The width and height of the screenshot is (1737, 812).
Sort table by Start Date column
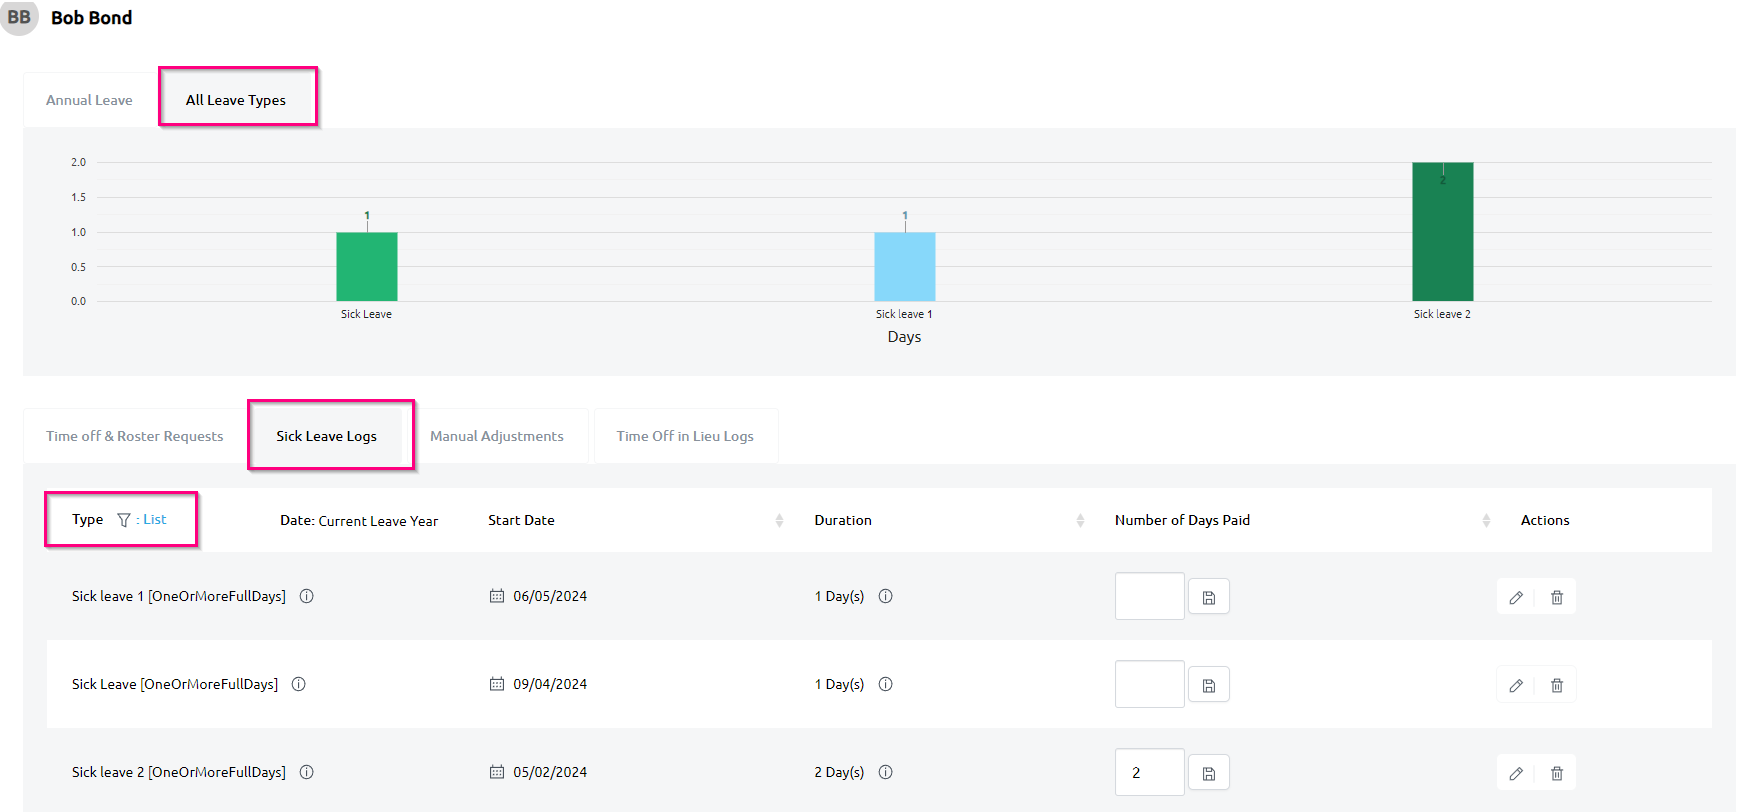click(779, 520)
